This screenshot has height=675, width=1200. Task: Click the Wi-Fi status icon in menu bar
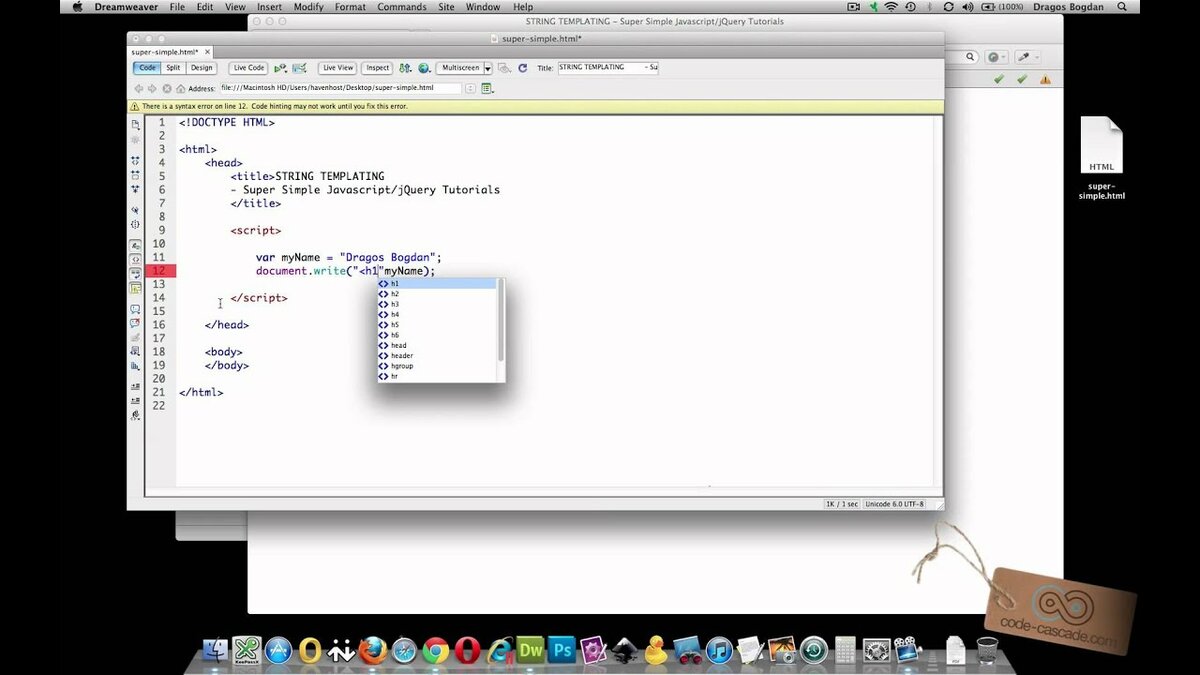pos(890,7)
